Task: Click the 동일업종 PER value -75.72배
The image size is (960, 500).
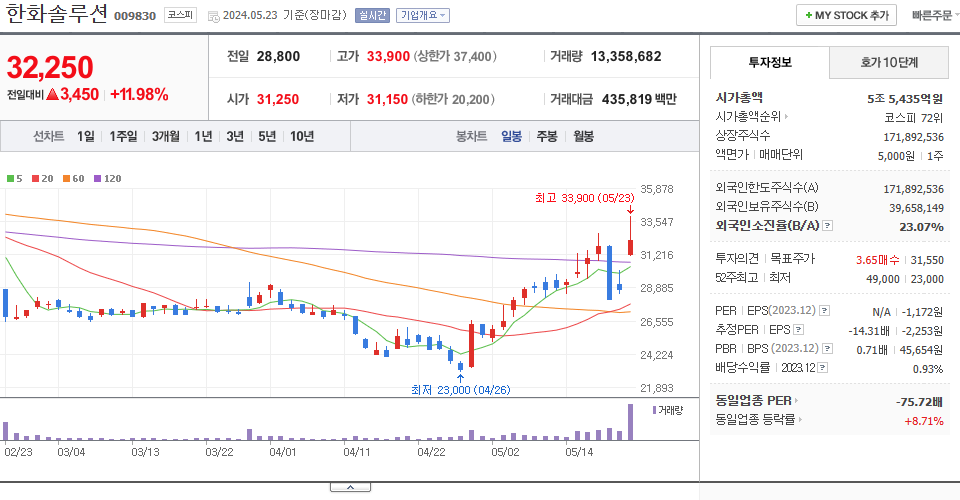Action: [919, 402]
